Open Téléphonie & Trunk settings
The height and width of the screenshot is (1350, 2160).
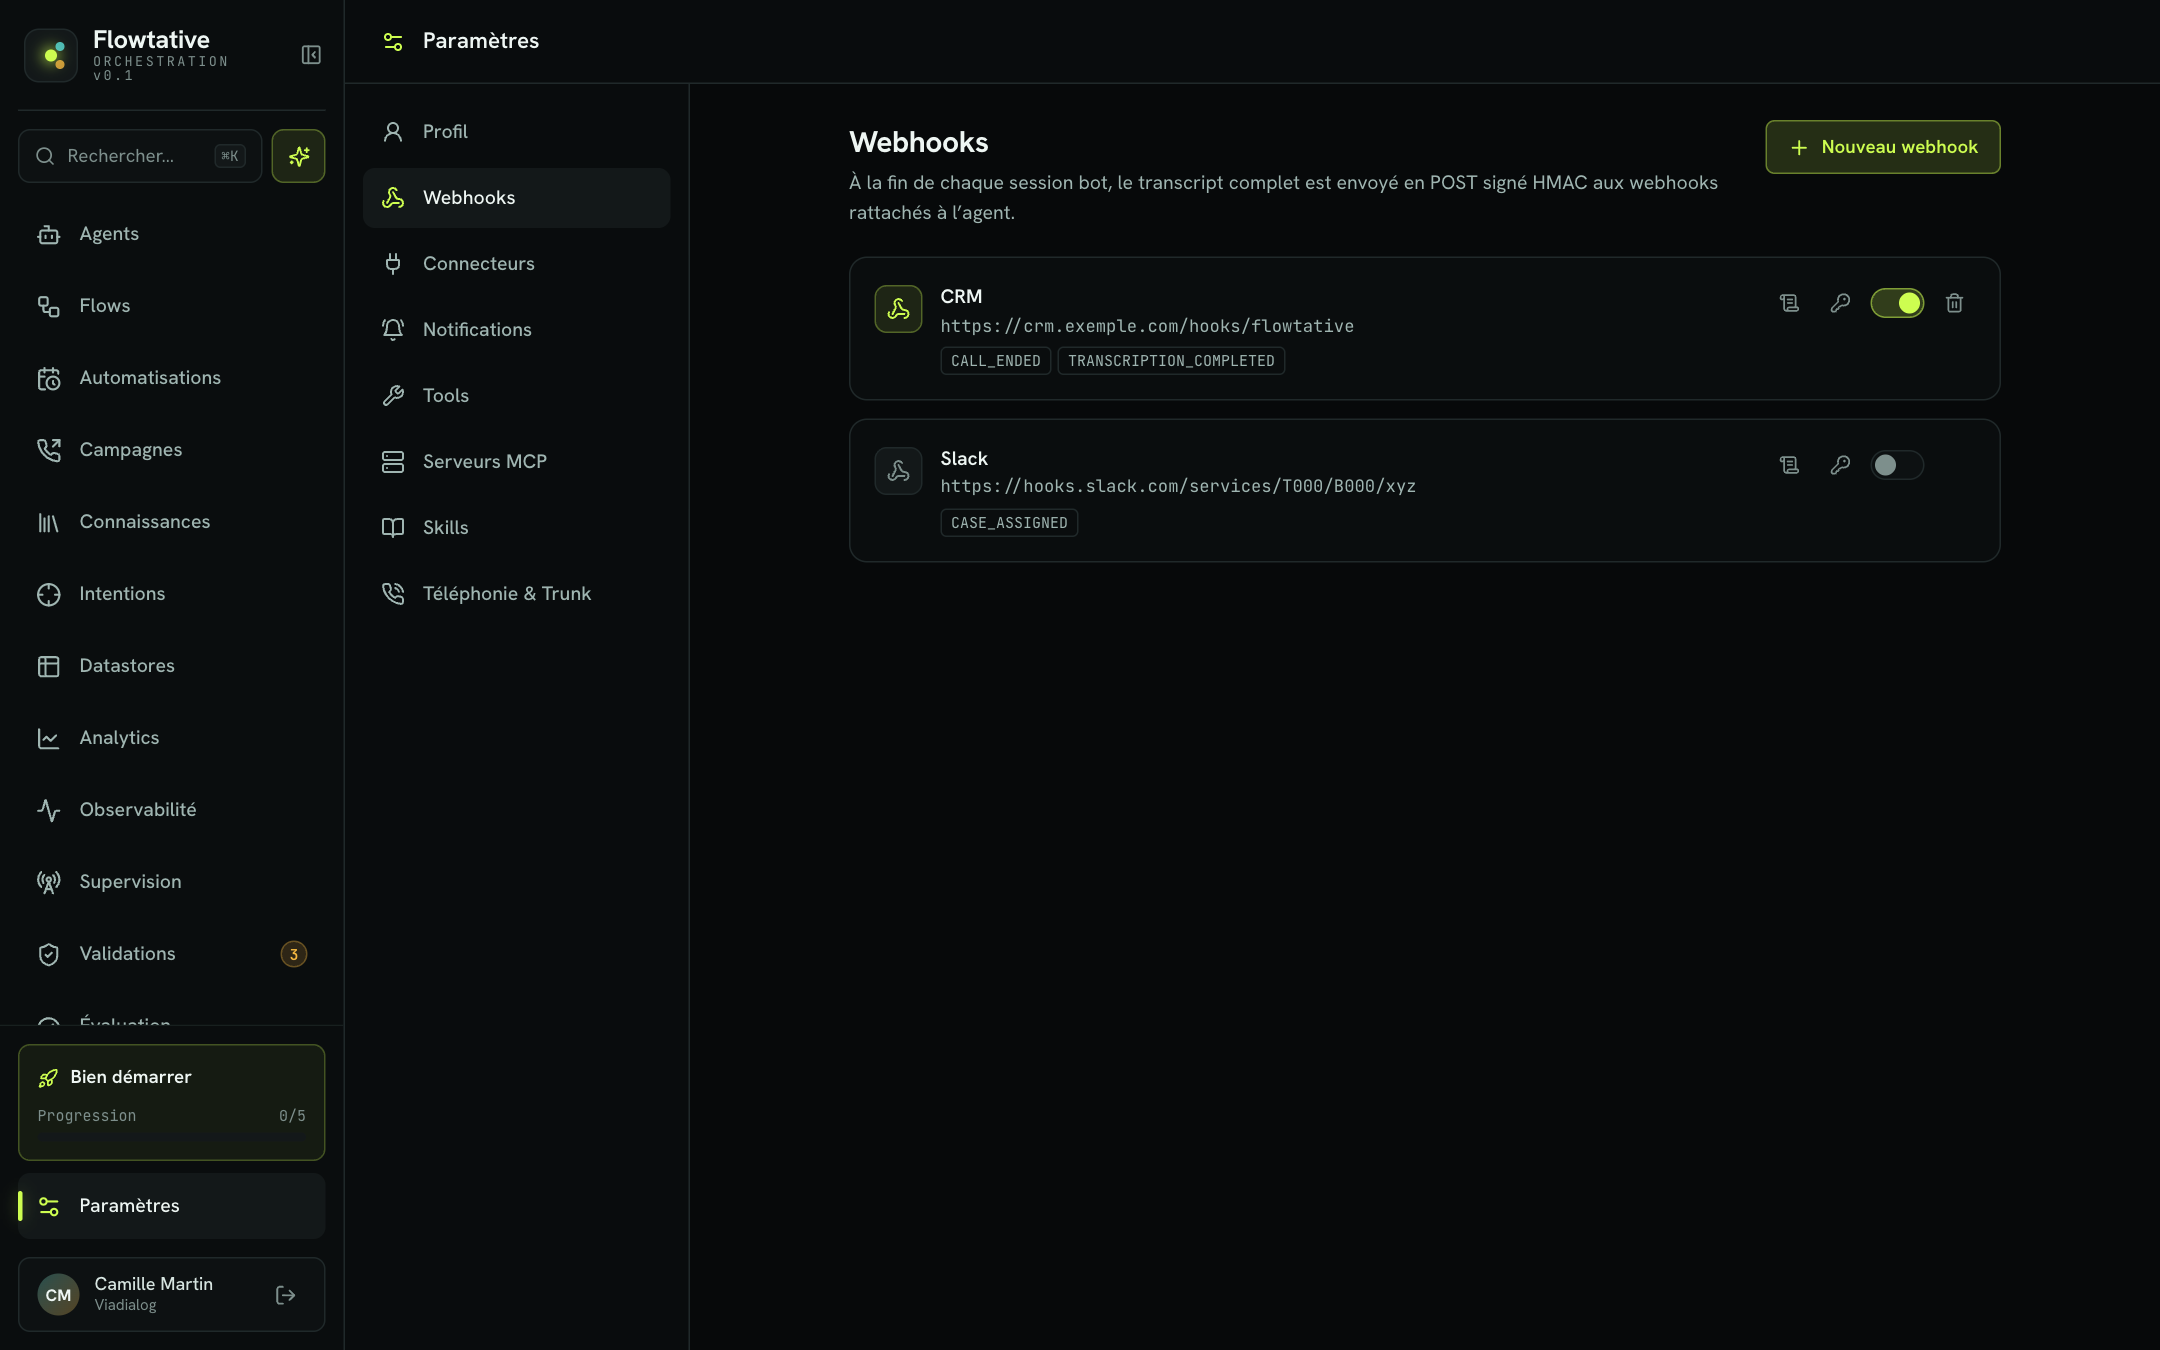(516, 594)
